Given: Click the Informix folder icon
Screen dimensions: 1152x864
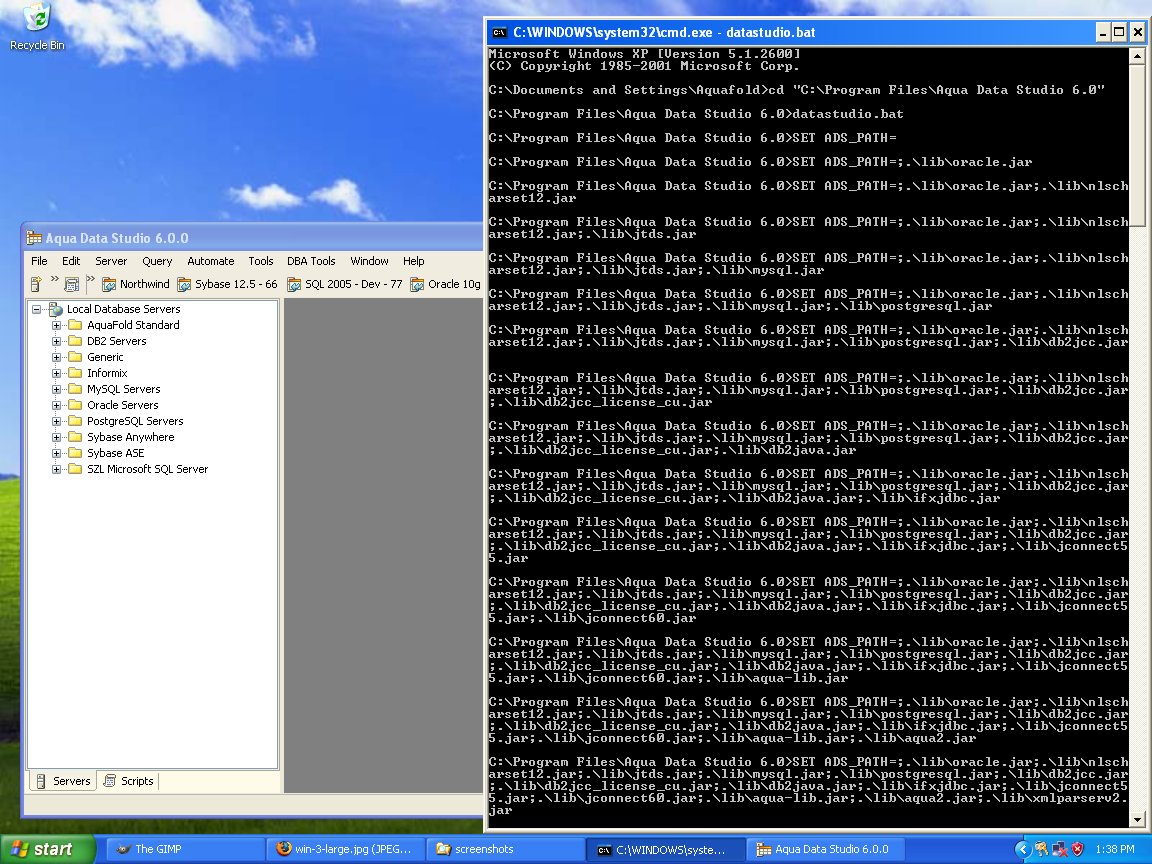Looking at the screenshot, I should pos(75,373).
